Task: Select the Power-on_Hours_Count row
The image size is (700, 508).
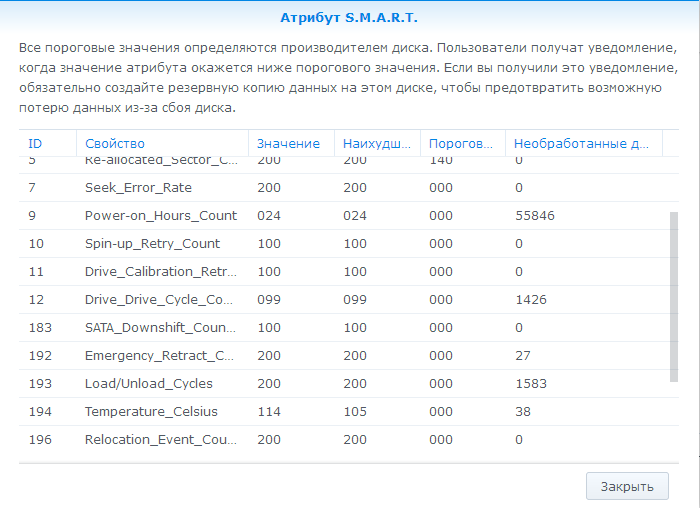Action: pos(161,215)
